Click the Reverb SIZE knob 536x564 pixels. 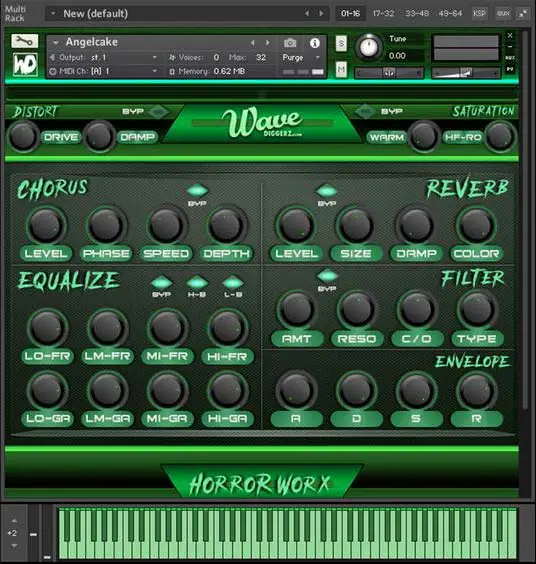[356, 226]
